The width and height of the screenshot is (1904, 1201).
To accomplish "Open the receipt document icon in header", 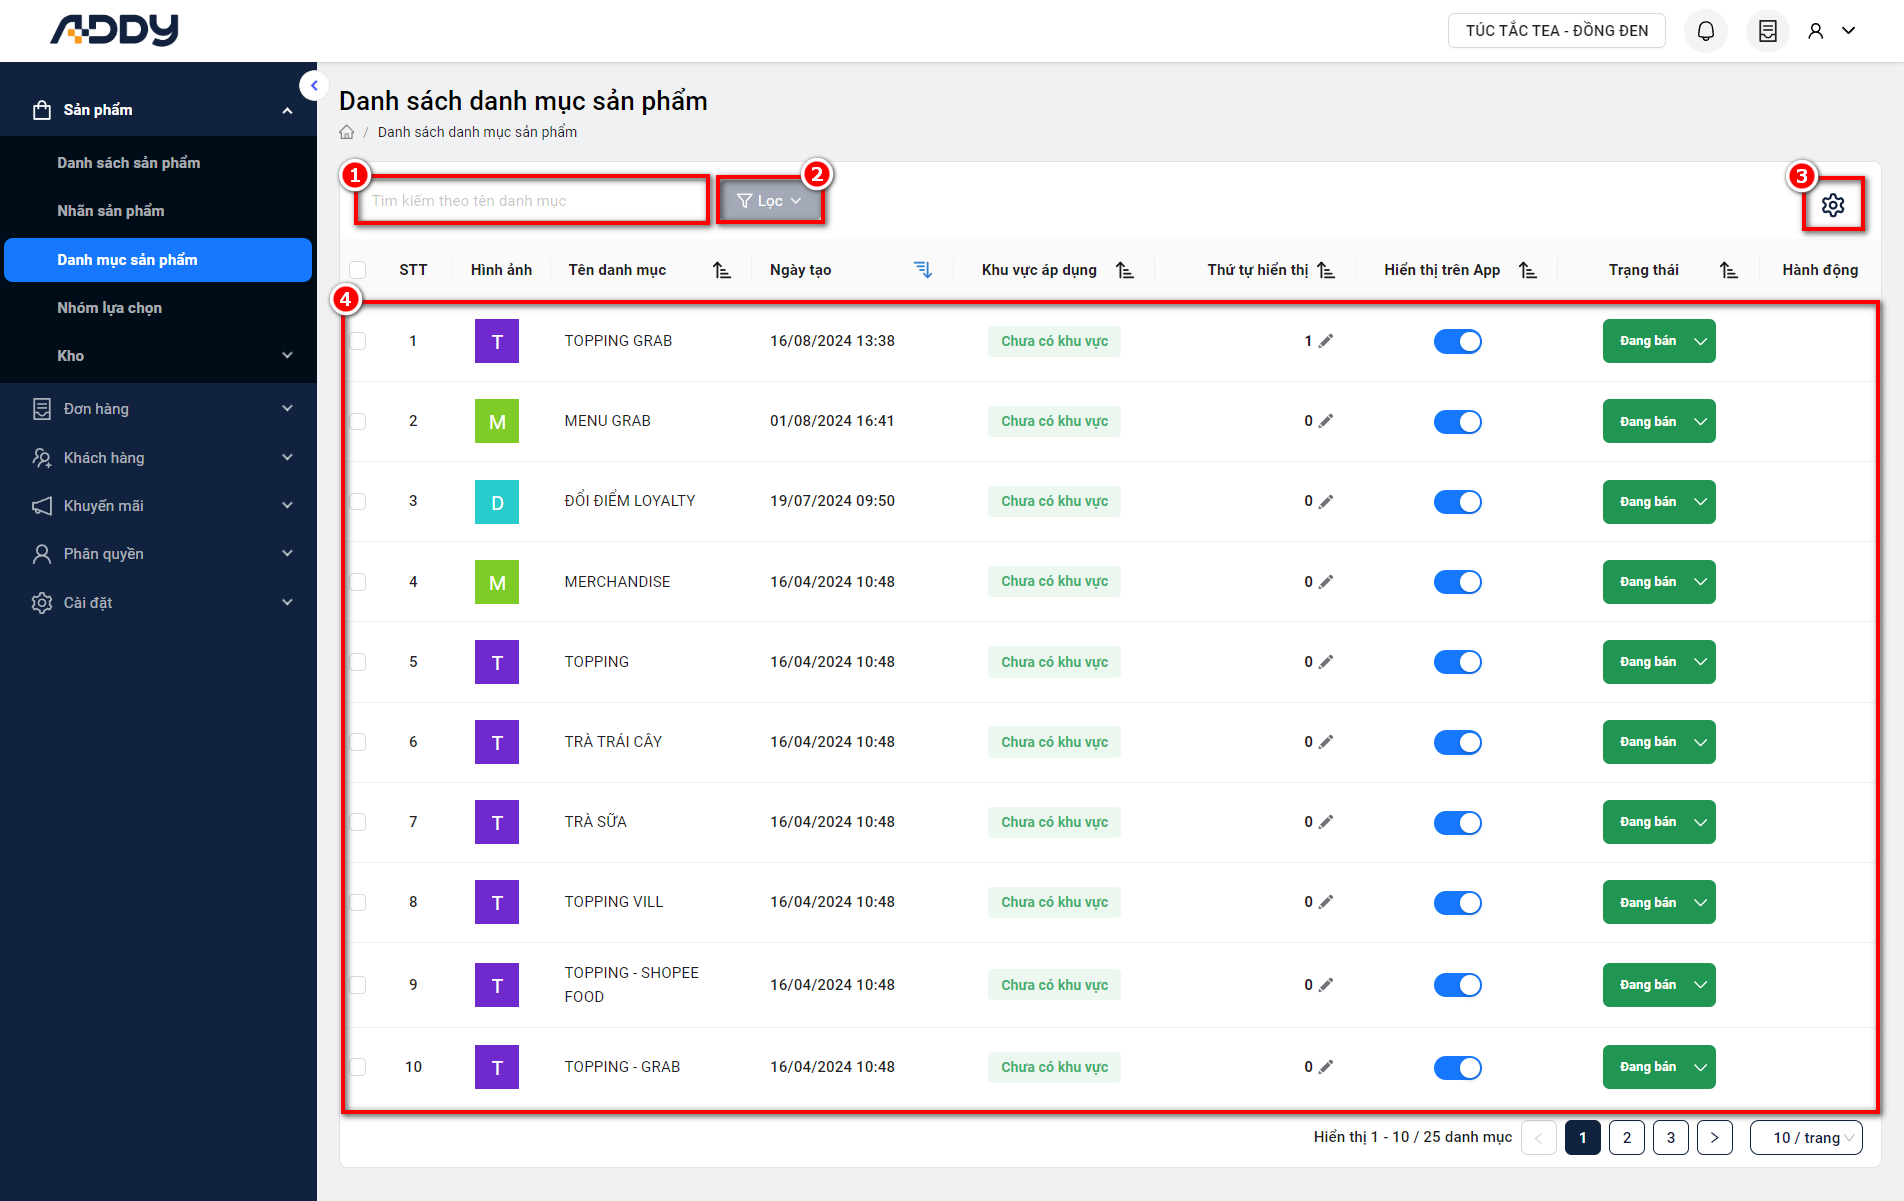I will [1767, 31].
